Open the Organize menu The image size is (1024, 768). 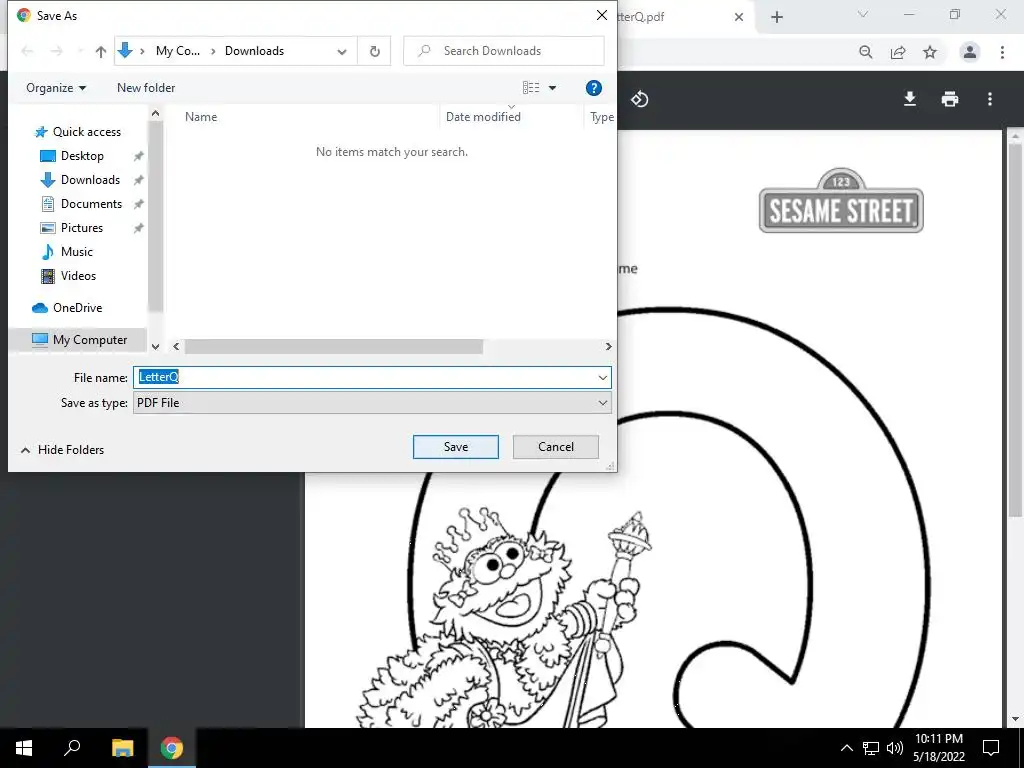(x=56, y=88)
